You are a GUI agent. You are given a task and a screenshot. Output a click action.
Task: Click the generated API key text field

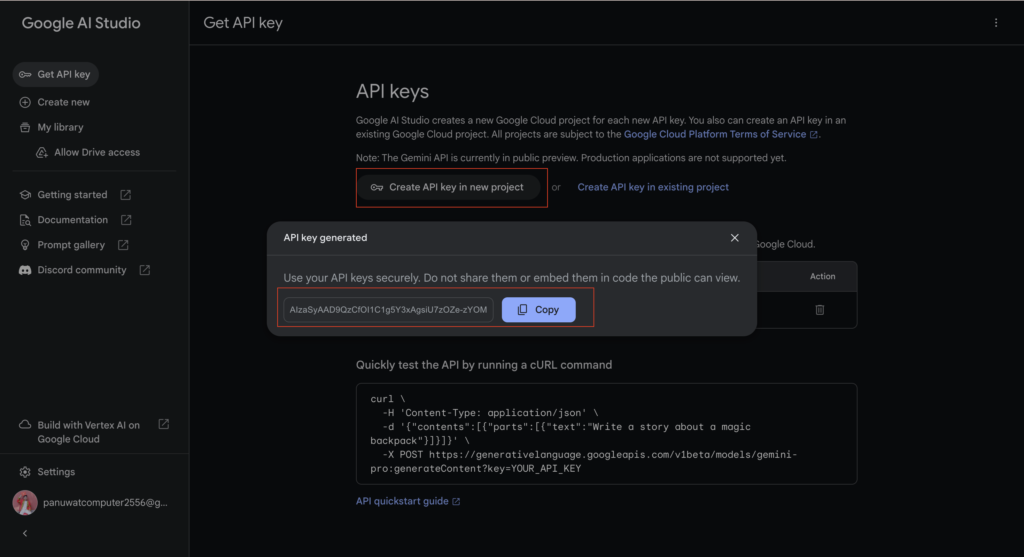(388, 310)
